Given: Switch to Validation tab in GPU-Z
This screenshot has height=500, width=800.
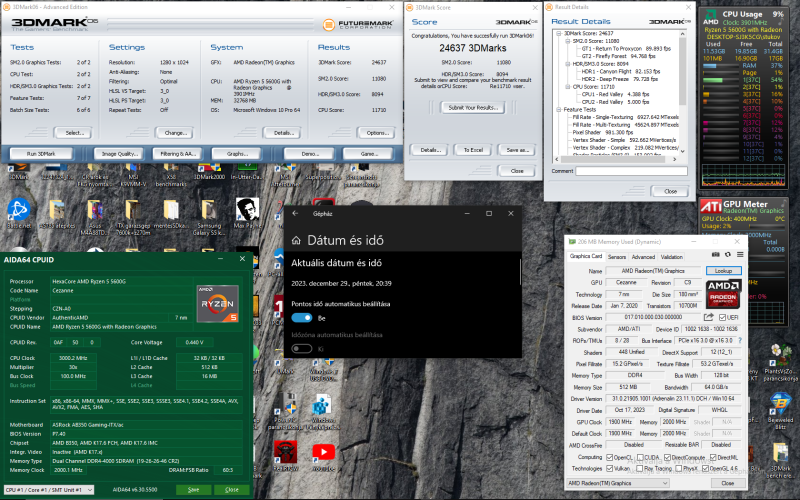Looking at the screenshot, I should (671, 257).
